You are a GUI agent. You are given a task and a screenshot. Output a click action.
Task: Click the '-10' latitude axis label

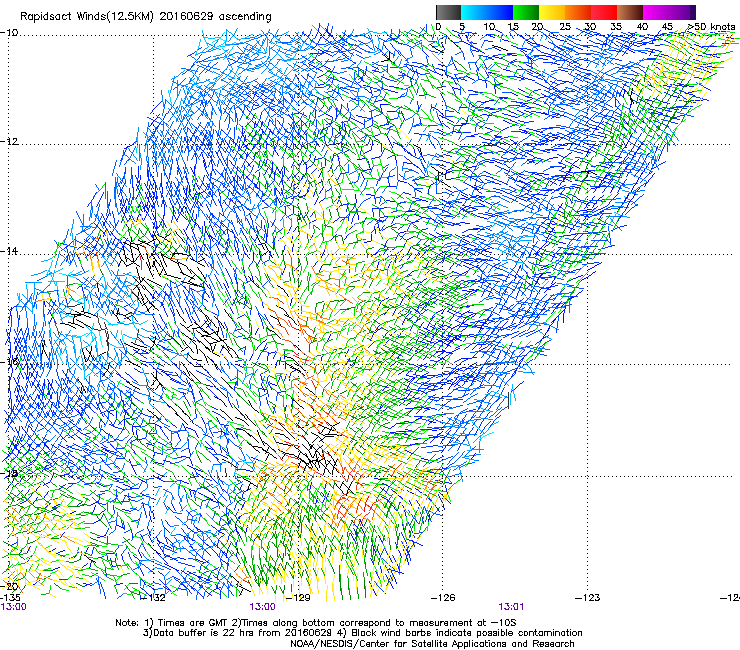[9, 33]
